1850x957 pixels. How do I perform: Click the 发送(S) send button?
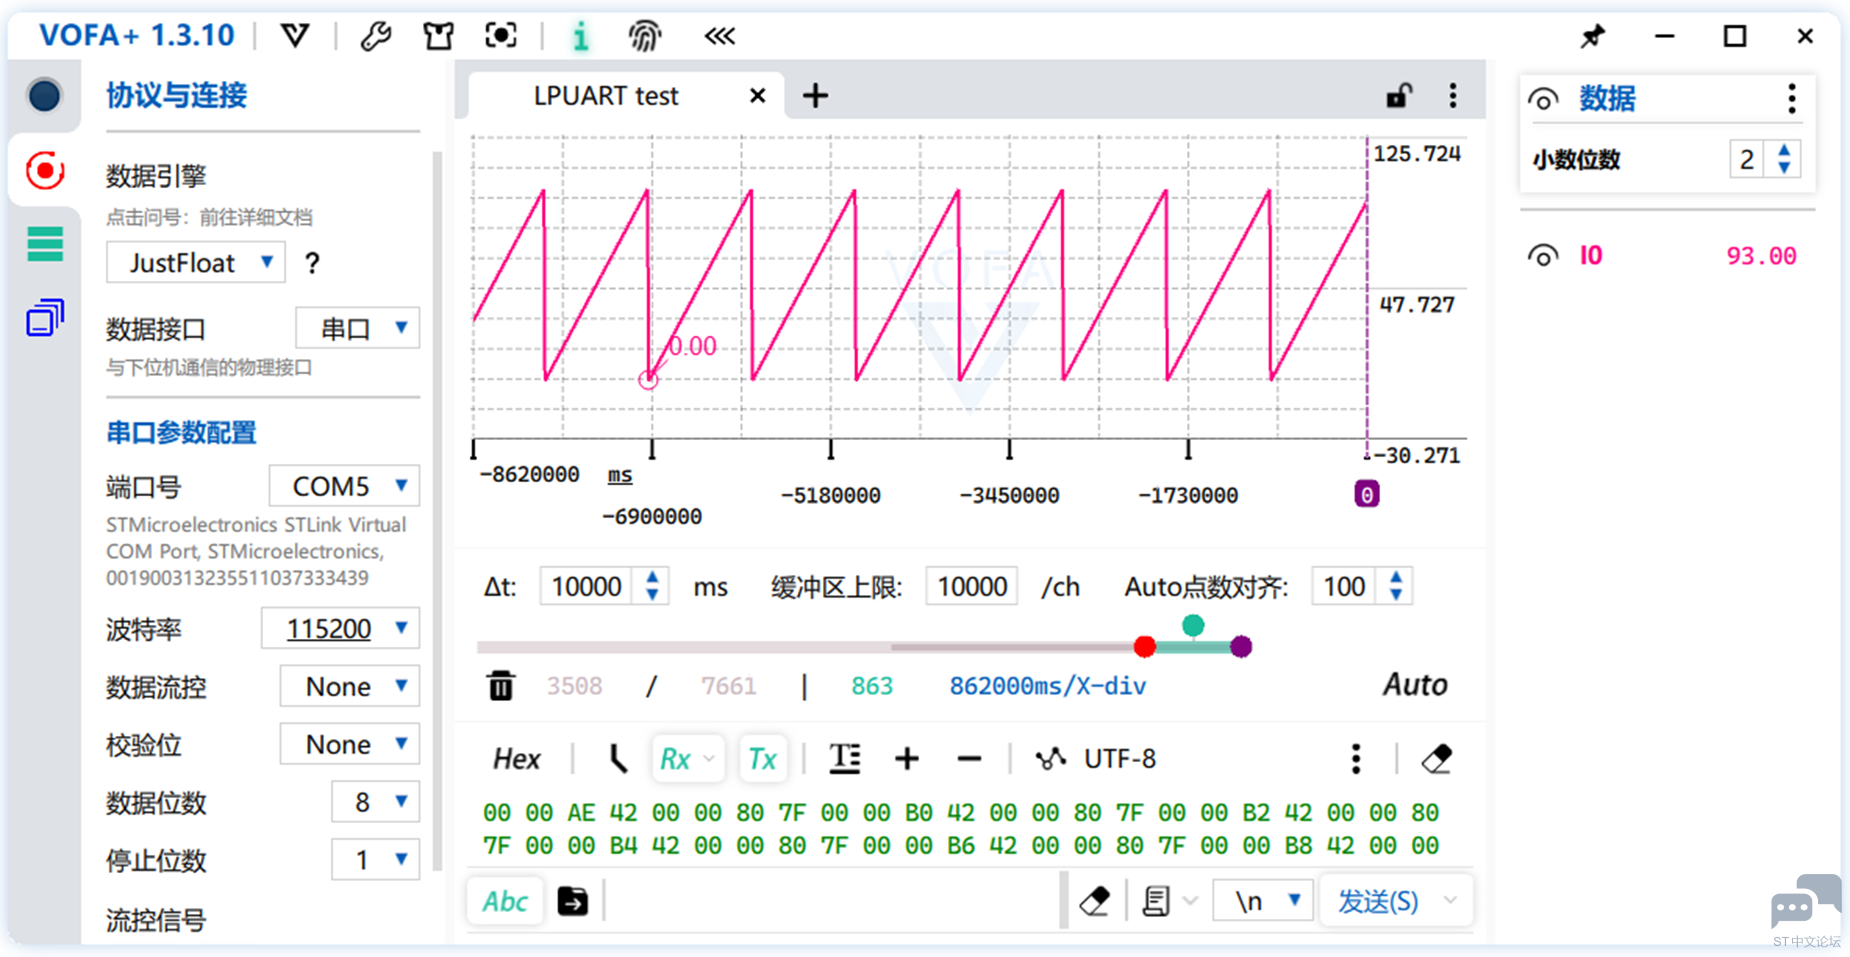(x=1378, y=901)
